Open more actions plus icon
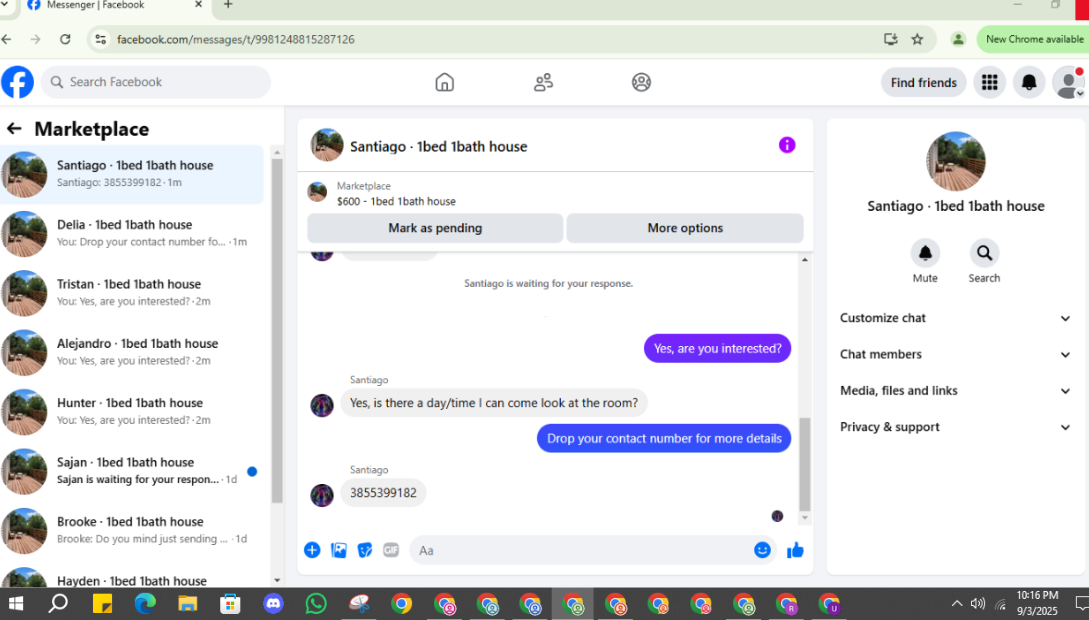 pyautogui.click(x=312, y=551)
